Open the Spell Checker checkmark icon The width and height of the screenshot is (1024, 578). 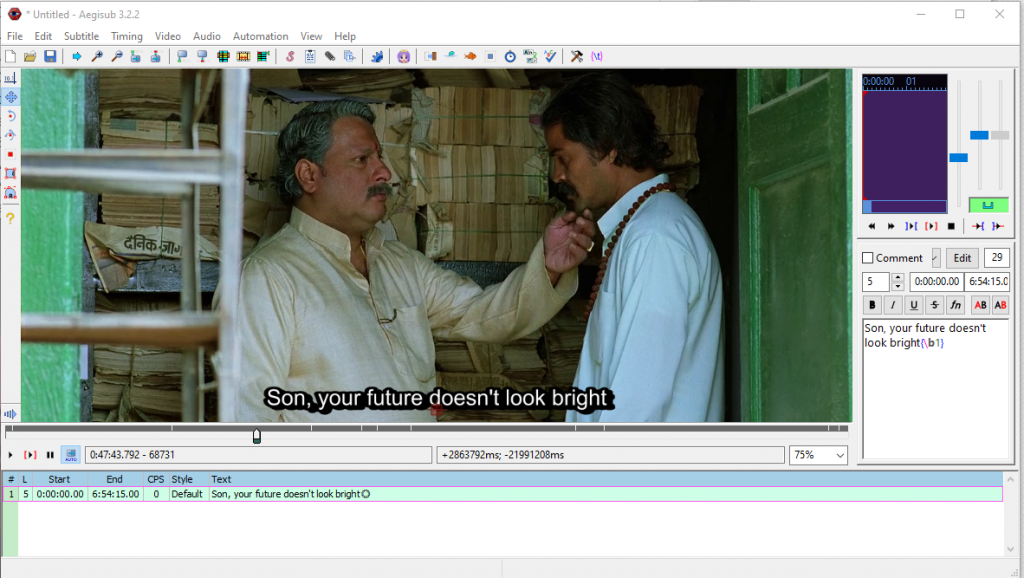[x=549, y=56]
